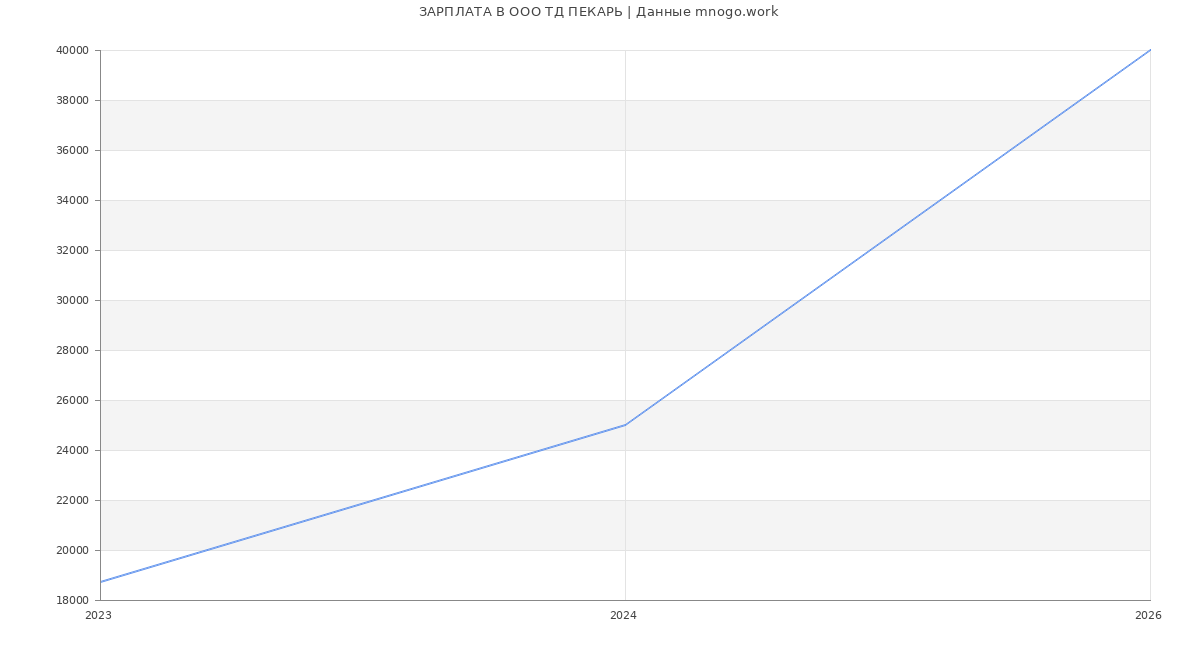Click the 24000 y-axis label
The image size is (1200, 650).
coord(72,450)
